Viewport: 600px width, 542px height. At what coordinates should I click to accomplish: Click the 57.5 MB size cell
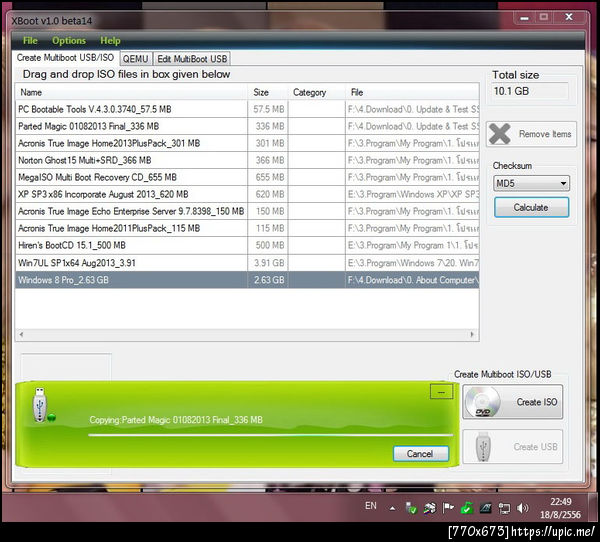268,109
